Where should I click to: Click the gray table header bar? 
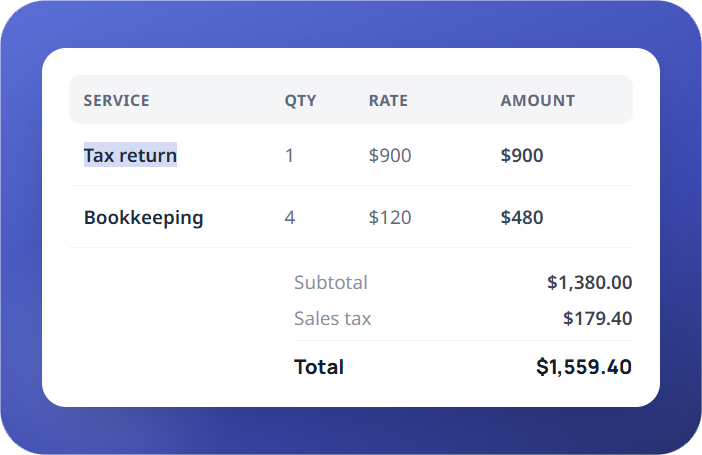(x=351, y=99)
